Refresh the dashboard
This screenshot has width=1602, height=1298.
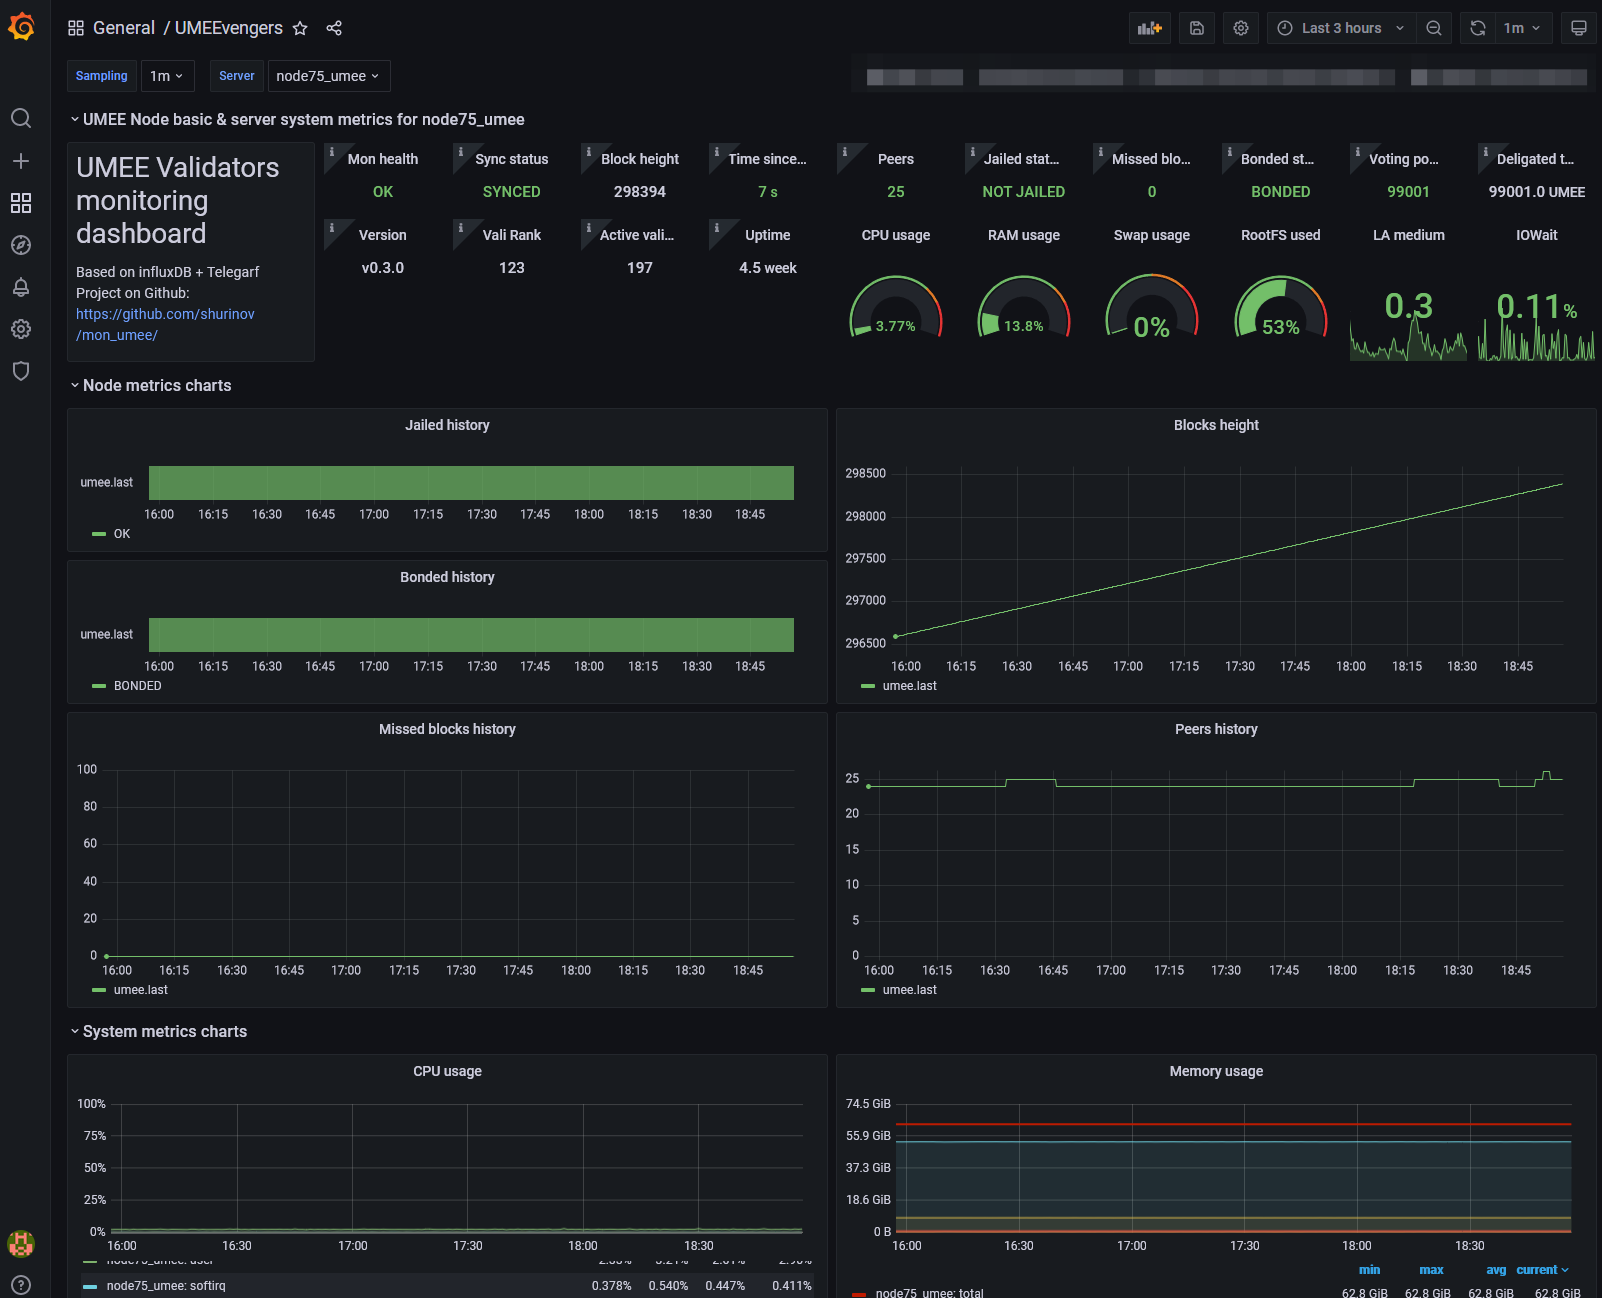pos(1478,28)
